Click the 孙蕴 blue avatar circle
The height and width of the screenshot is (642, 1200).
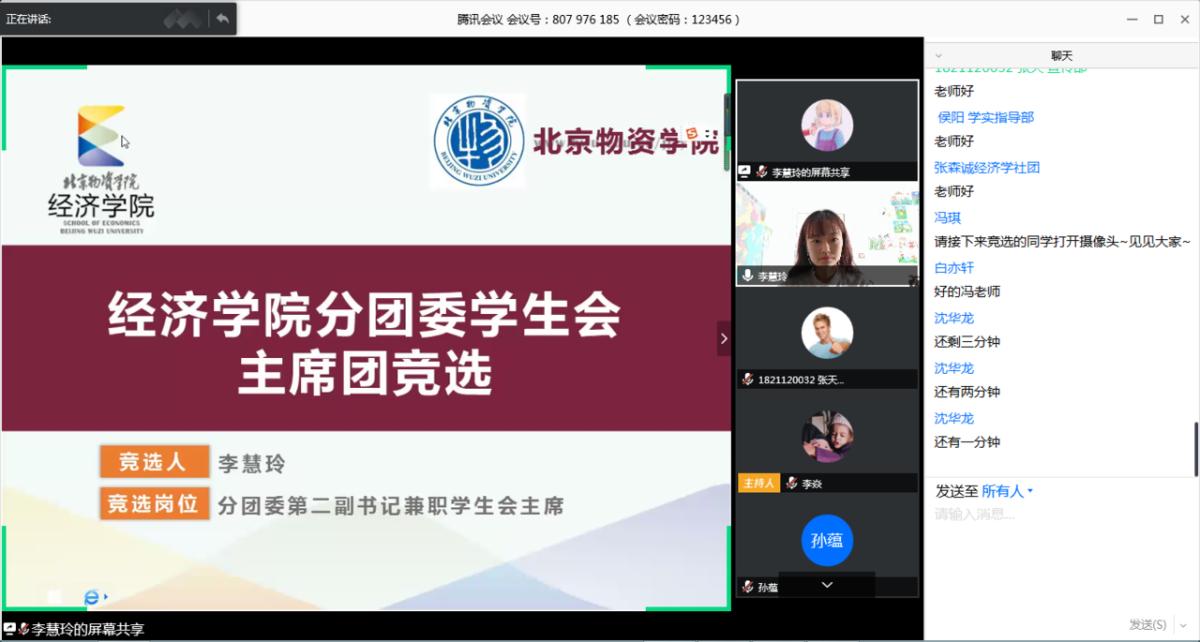click(x=827, y=541)
